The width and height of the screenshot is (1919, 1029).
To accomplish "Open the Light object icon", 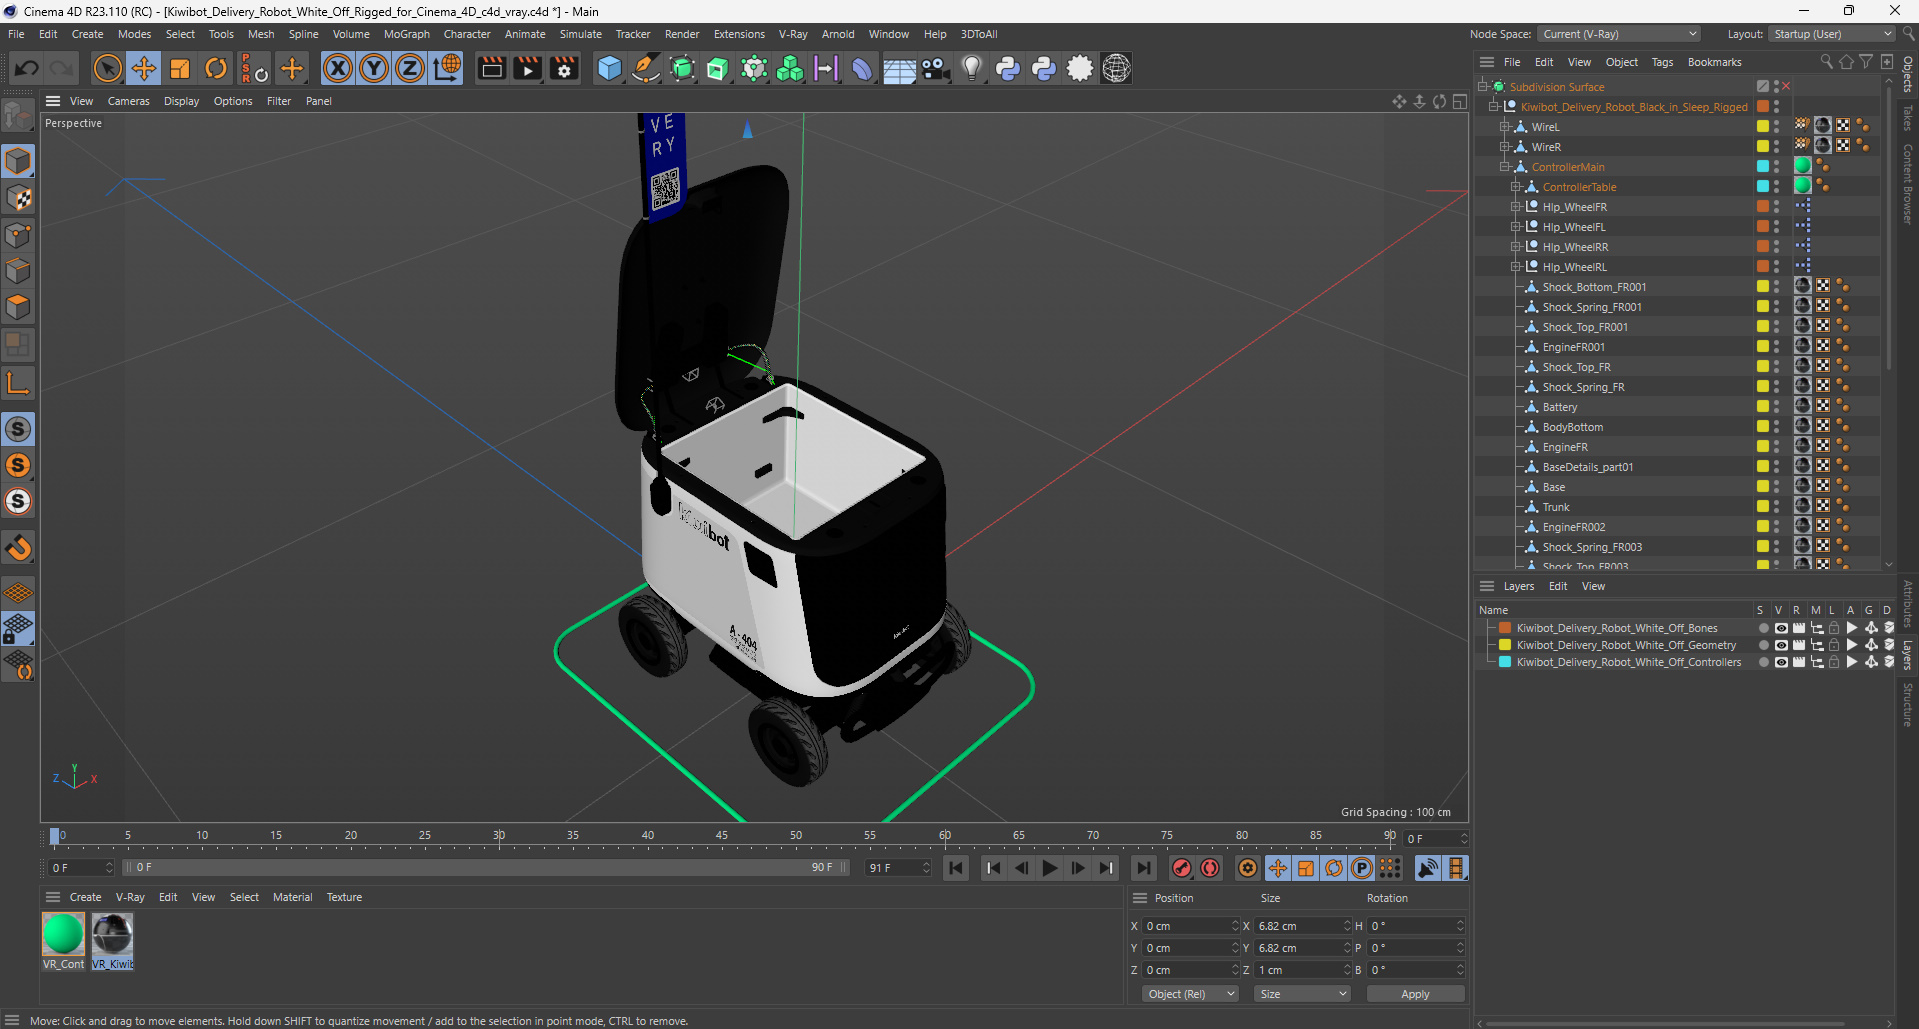I will [x=971, y=68].
